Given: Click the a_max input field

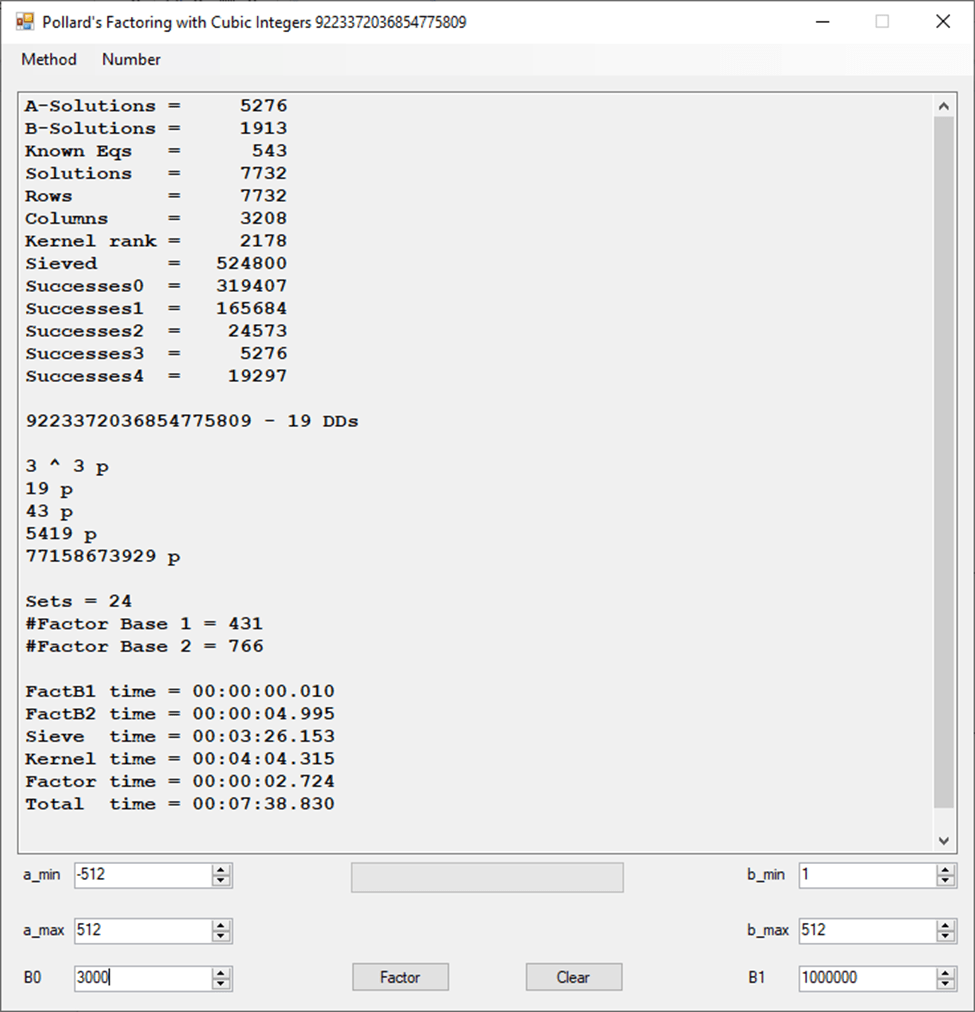Looking at the screenshot, I should tap(142, 930).
